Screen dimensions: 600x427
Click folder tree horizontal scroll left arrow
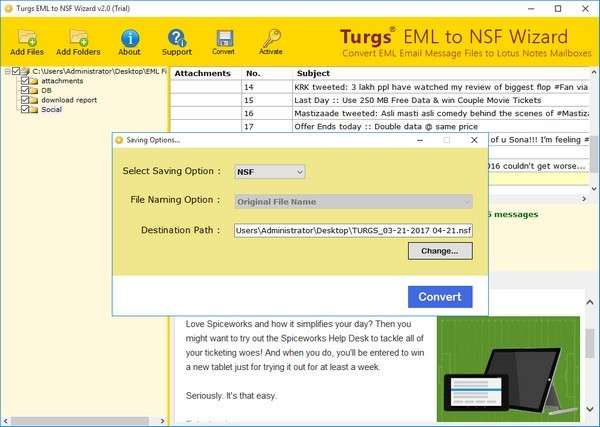click(6, 421)
